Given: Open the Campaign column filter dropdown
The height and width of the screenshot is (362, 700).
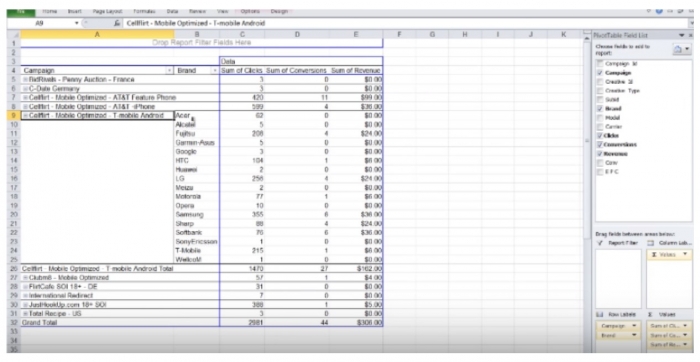Looking at the screenshot, I should click(170, 71).
